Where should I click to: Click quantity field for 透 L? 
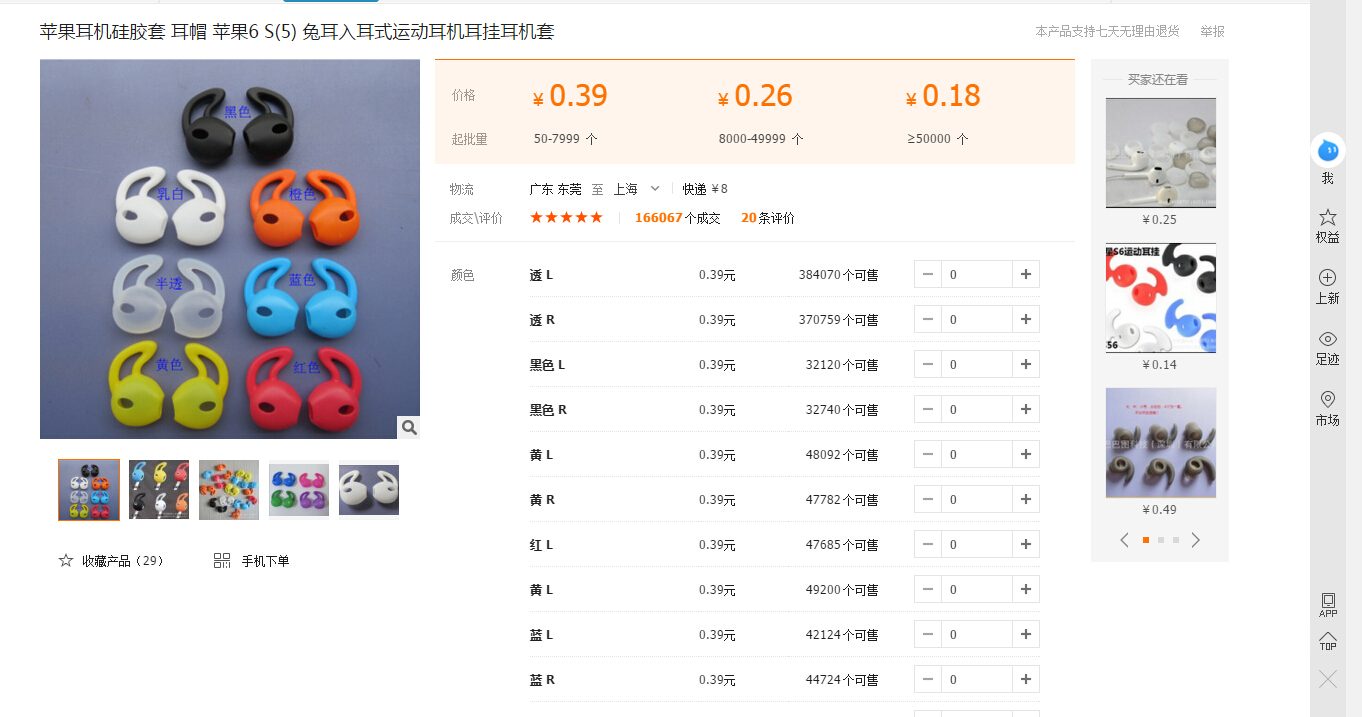click(977, 274)
